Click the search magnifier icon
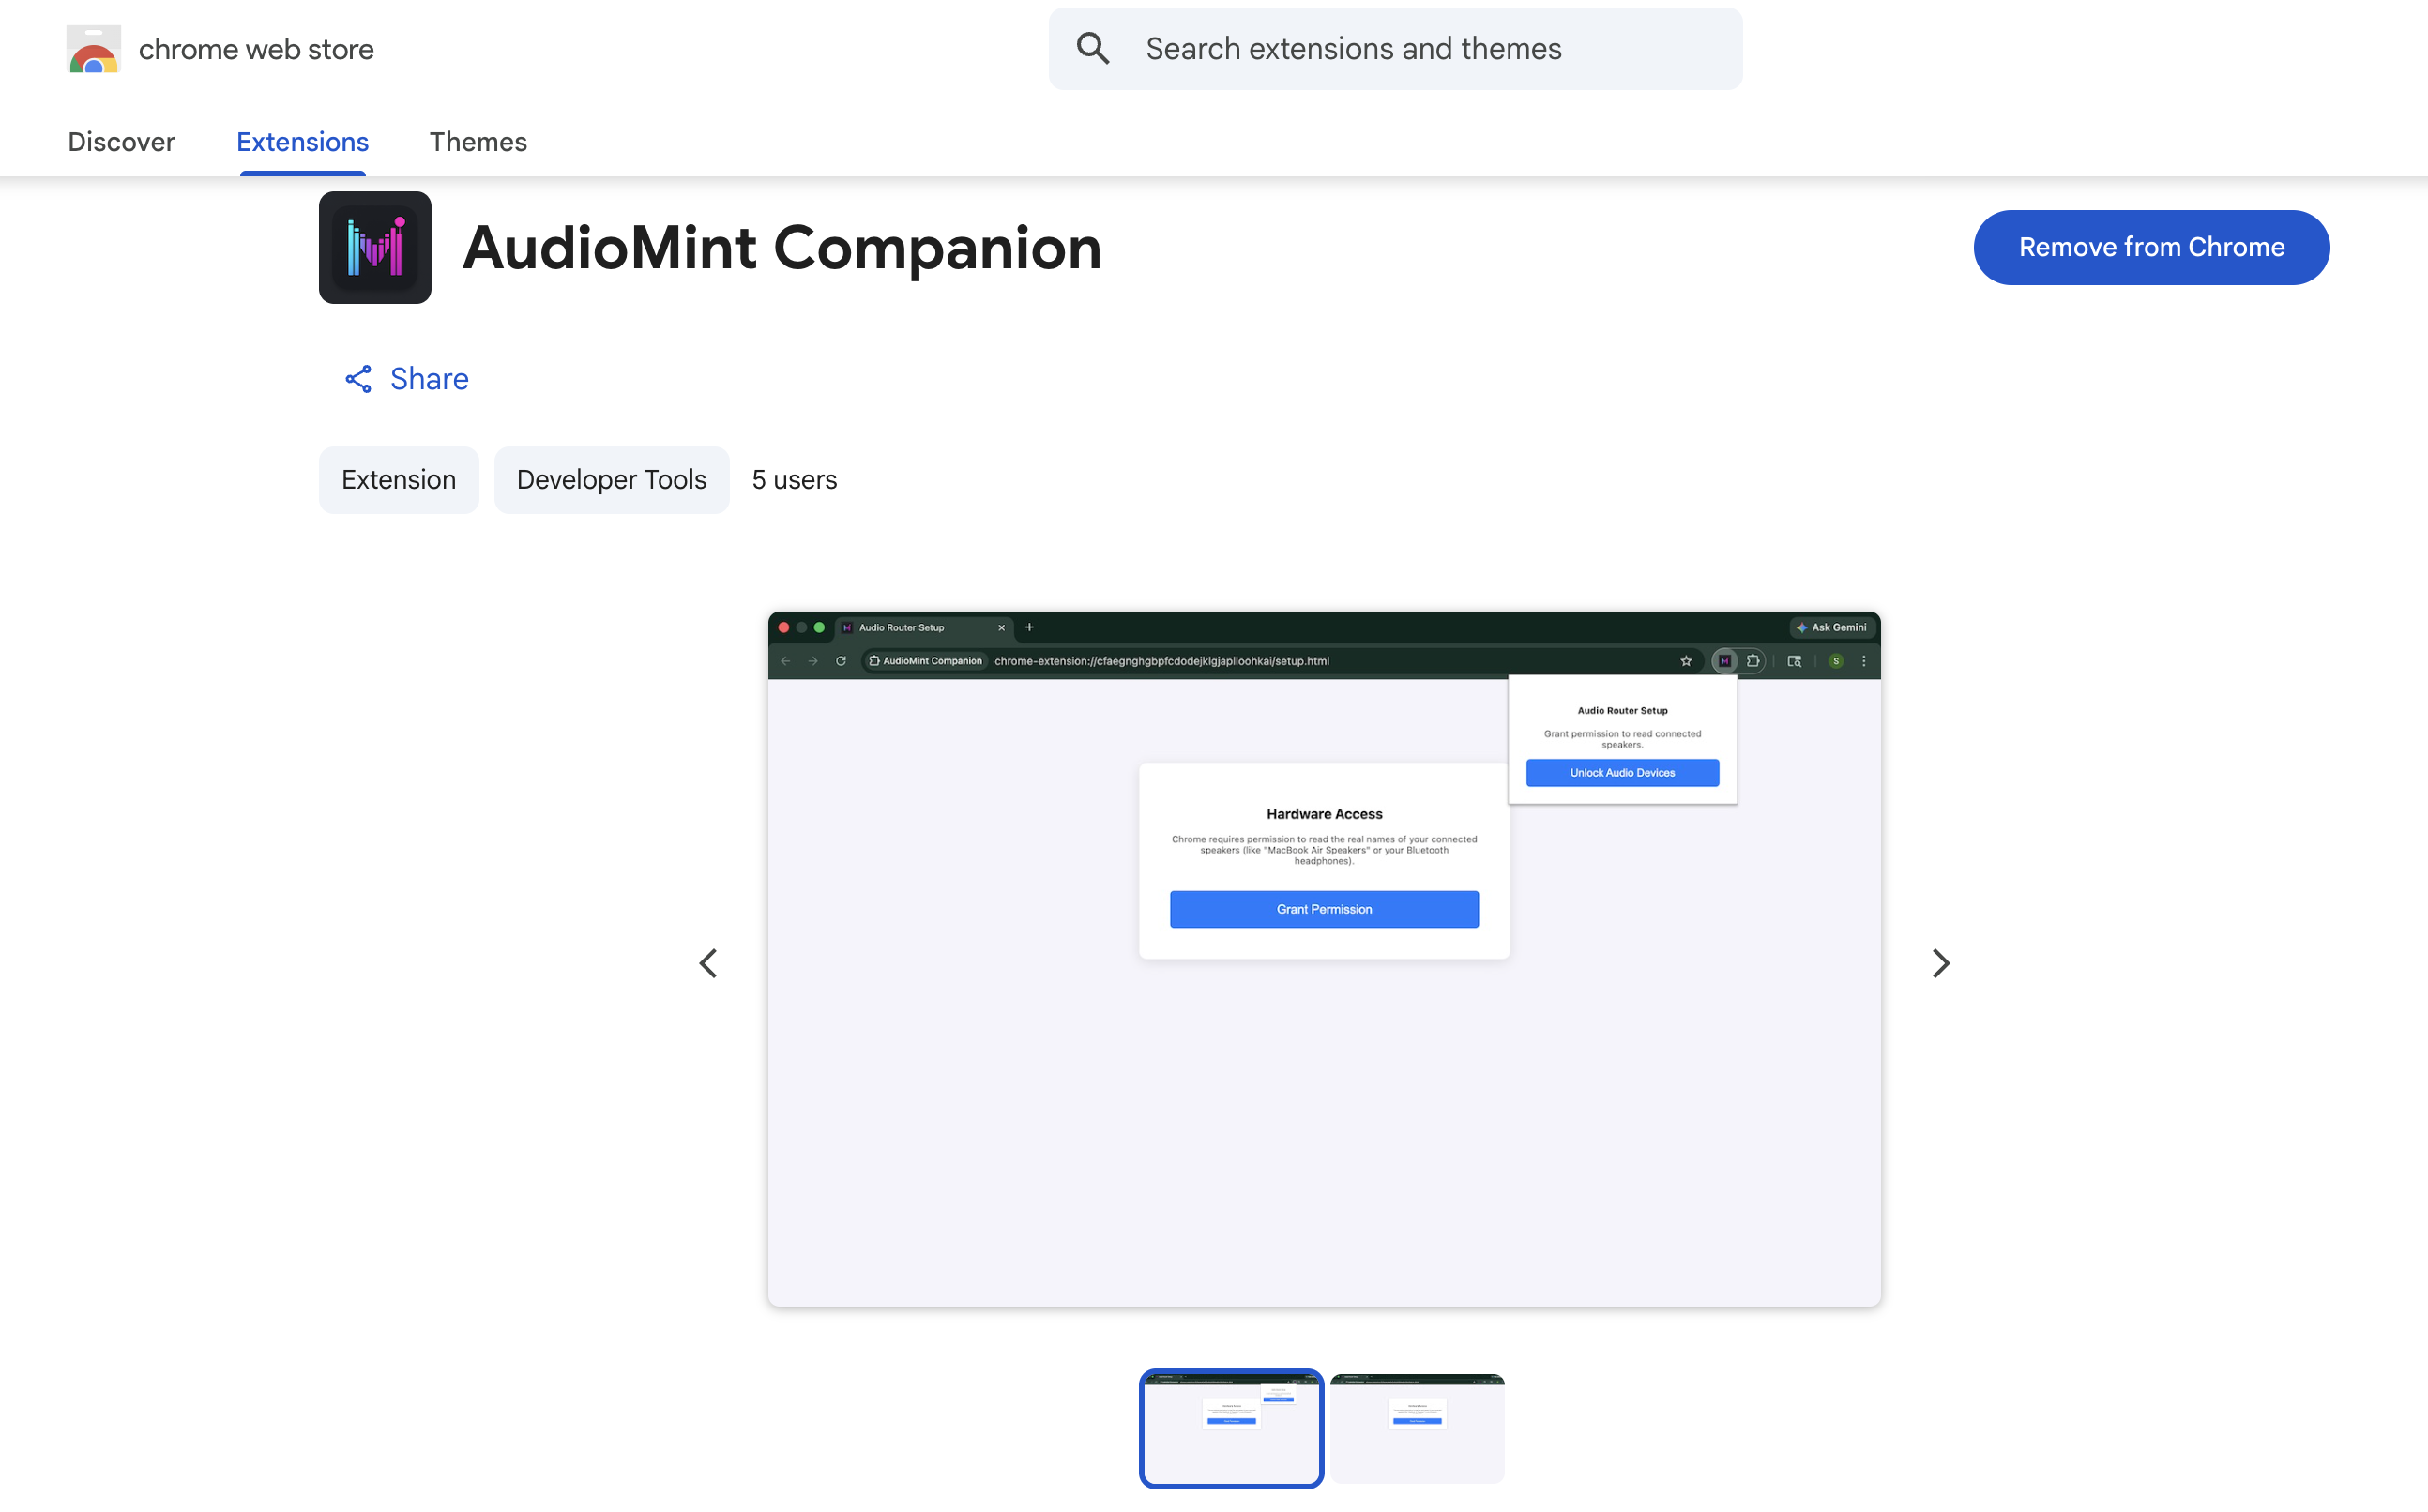This screenshot has height=1512, width=2428. (x=1093, y=48)
